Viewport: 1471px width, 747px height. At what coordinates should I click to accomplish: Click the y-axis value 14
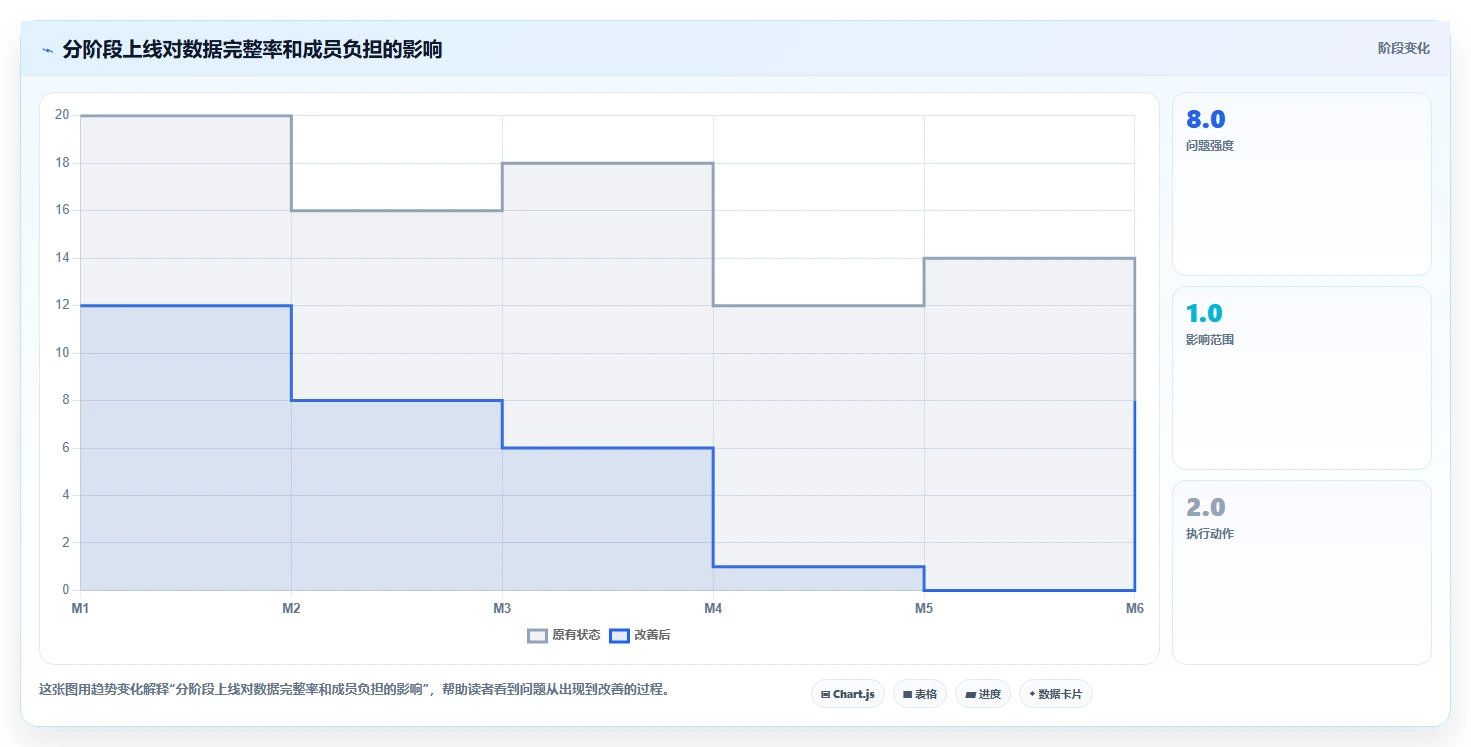click(62, 258)
